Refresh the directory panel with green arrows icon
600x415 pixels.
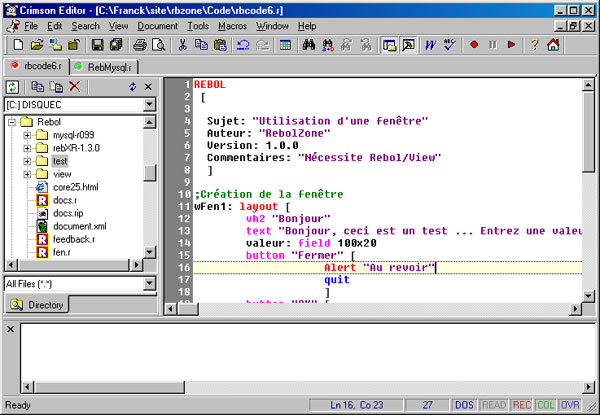tap(12, 87)
